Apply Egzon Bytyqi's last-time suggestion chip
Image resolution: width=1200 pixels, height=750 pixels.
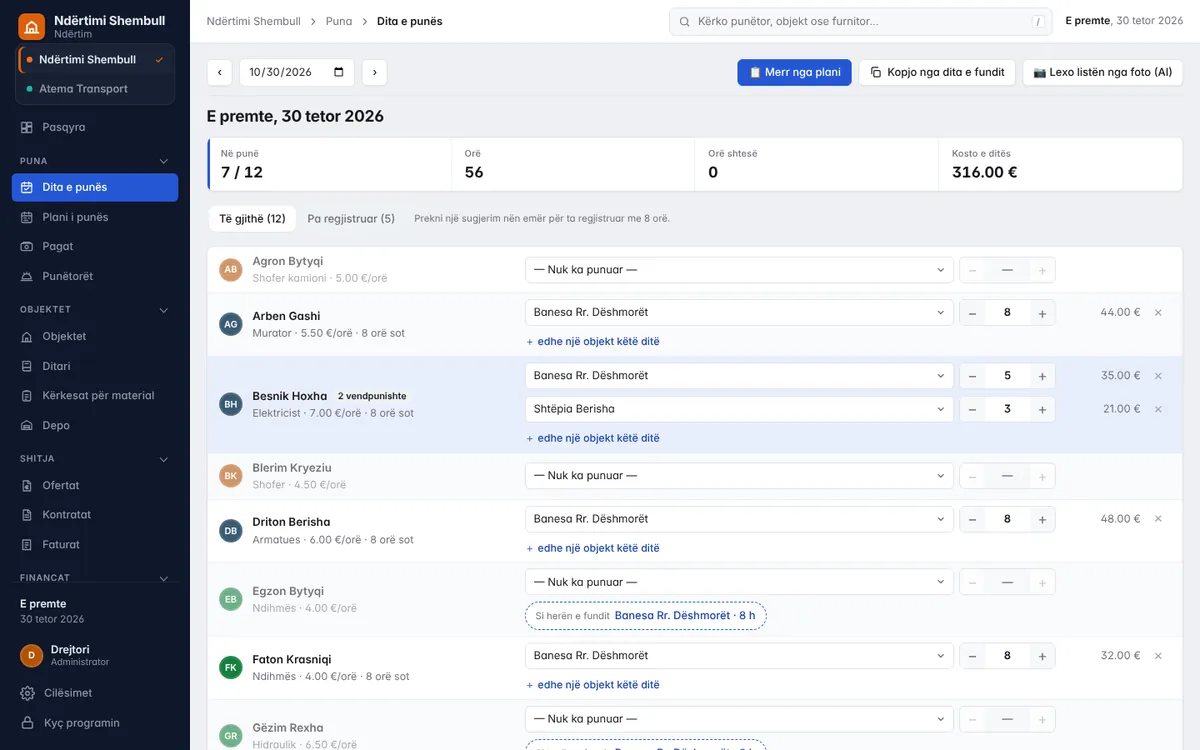point(645,616)
